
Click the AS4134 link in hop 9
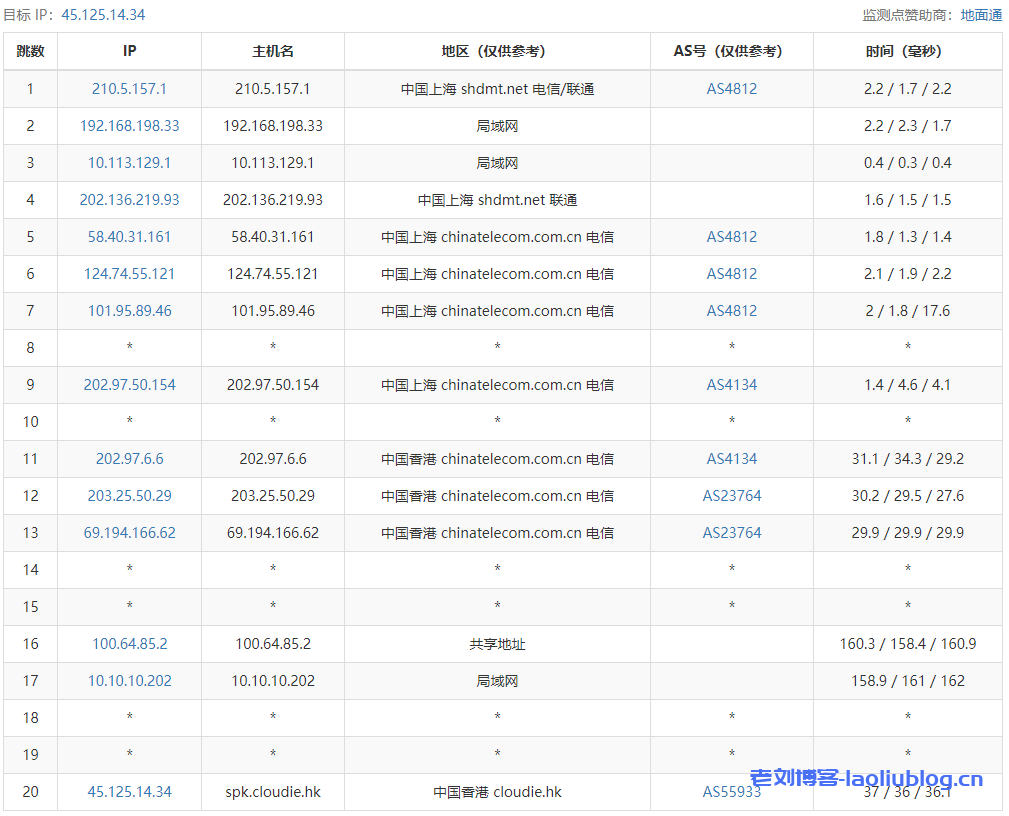coord(731,385)
